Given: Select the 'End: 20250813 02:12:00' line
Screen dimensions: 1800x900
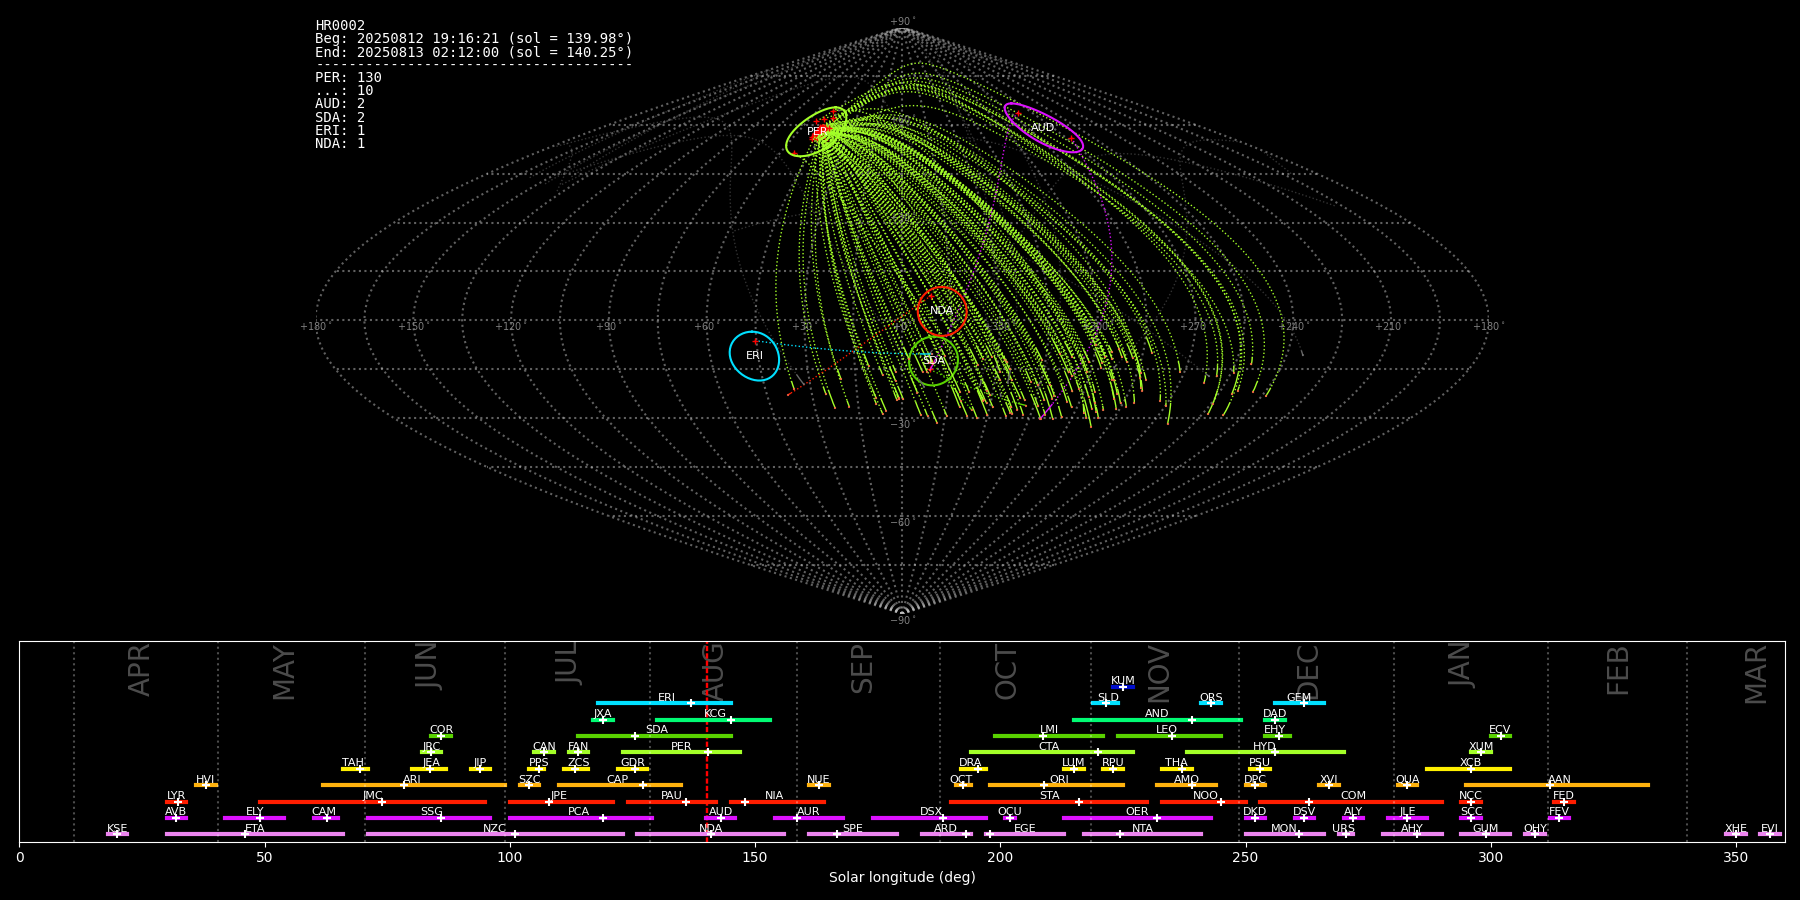Looking at the screenshot, I should 474,52.
